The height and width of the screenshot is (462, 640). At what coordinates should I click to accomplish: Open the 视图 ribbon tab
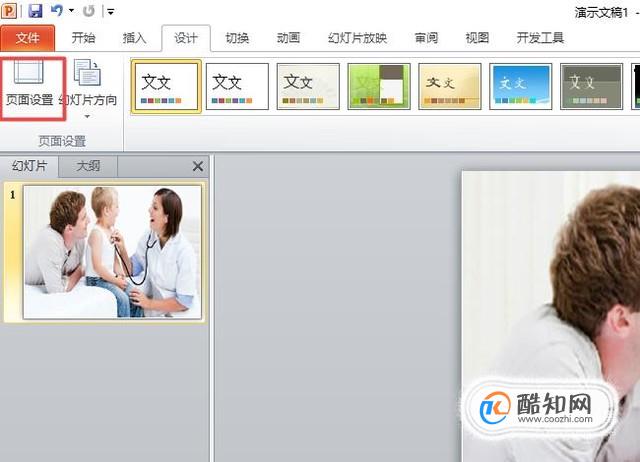[x=477, y=38]
